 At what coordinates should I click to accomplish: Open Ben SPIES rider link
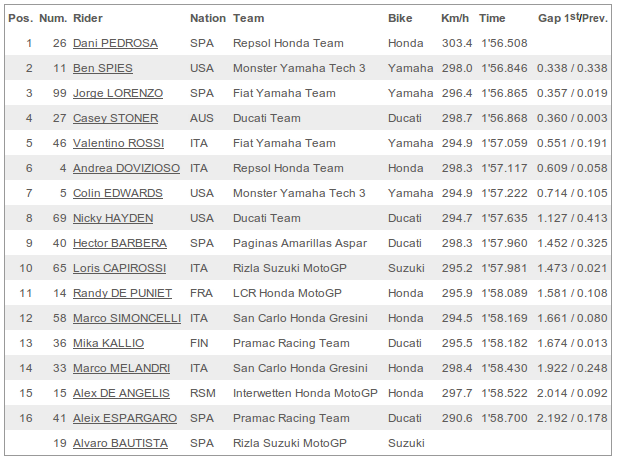pyautogui.click(x=103, y=68)
